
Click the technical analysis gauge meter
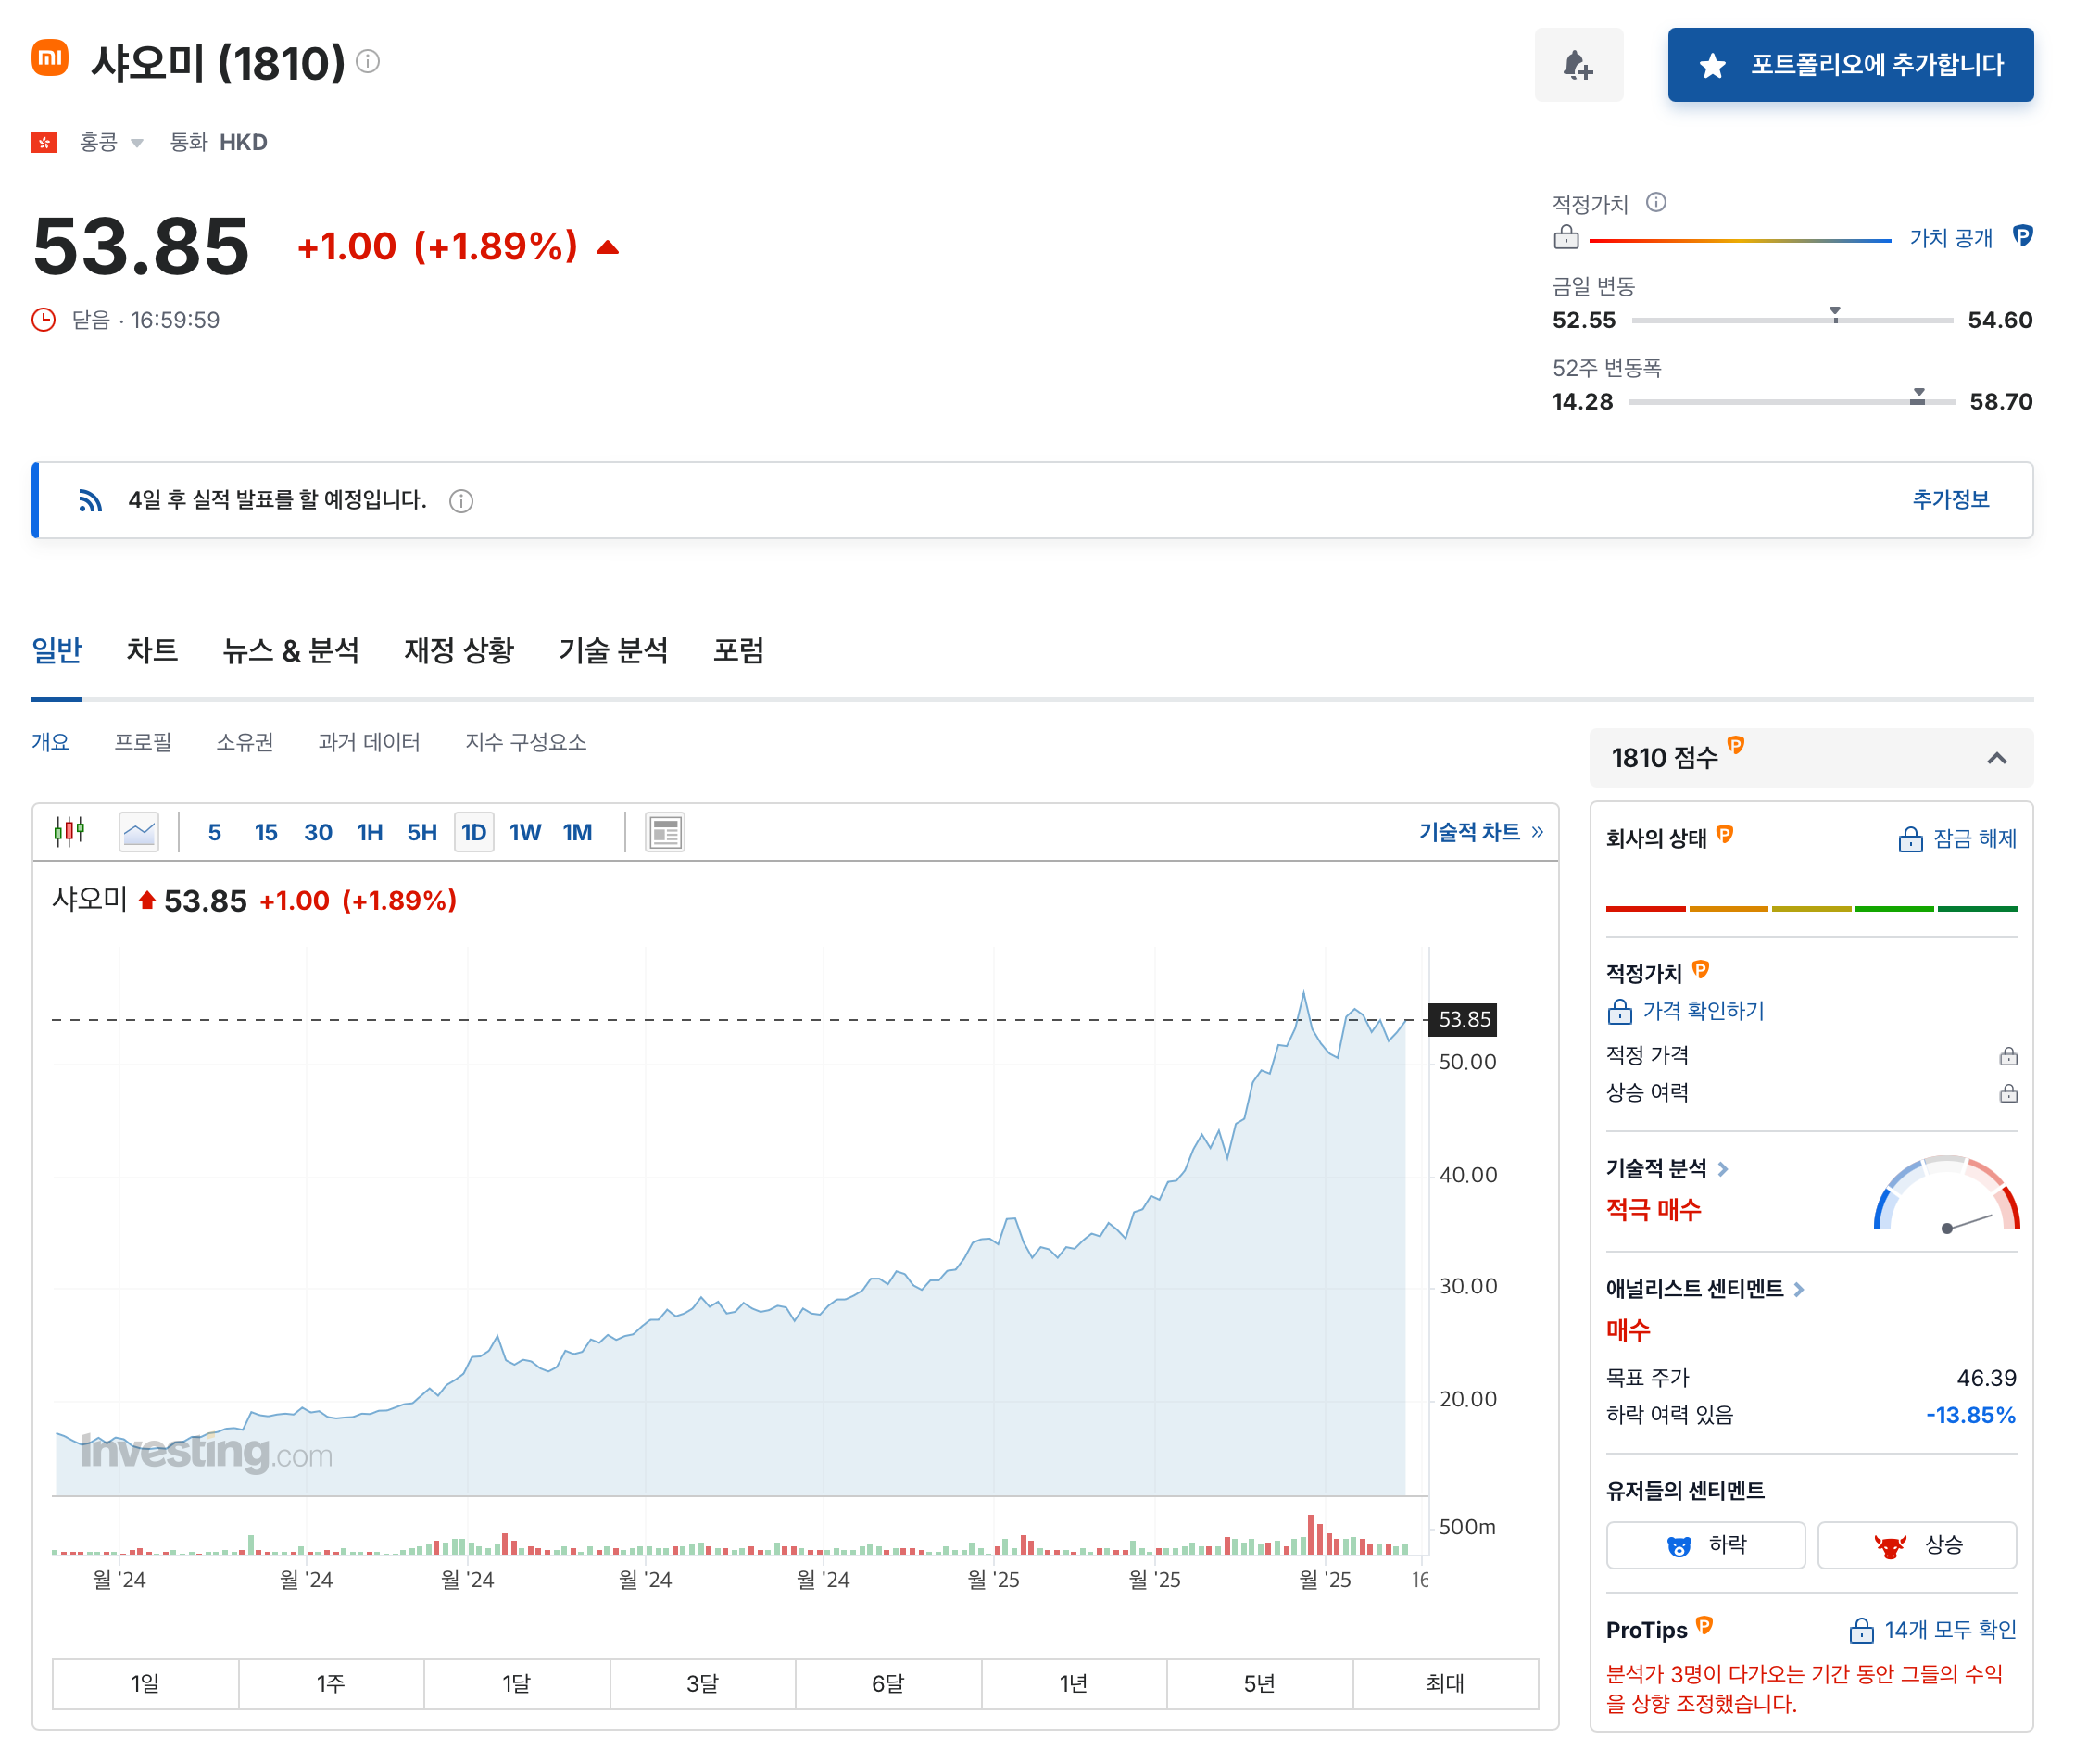[1946, 1193]
